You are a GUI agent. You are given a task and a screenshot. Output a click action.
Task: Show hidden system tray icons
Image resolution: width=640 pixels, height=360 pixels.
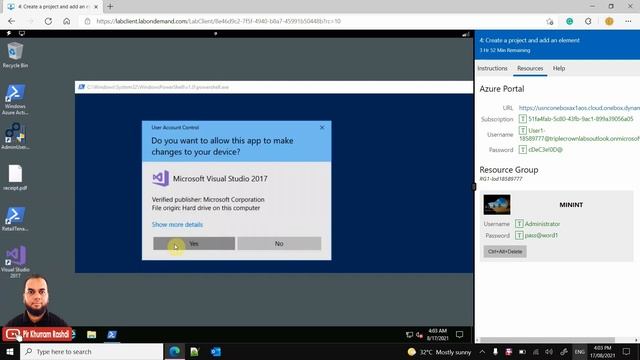[482, 352]
